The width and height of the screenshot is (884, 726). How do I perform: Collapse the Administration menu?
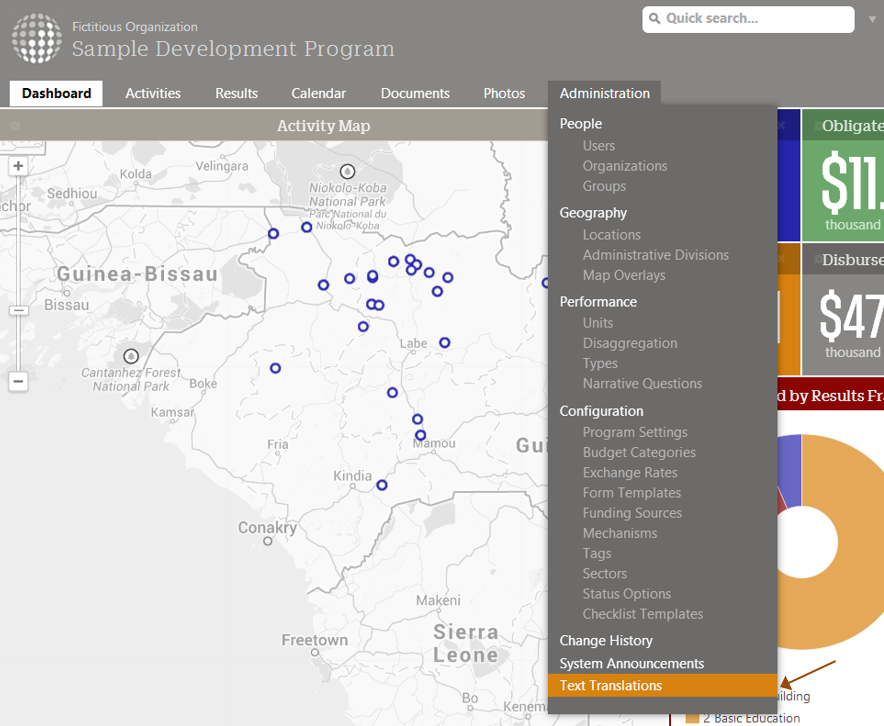click(604, 93)
